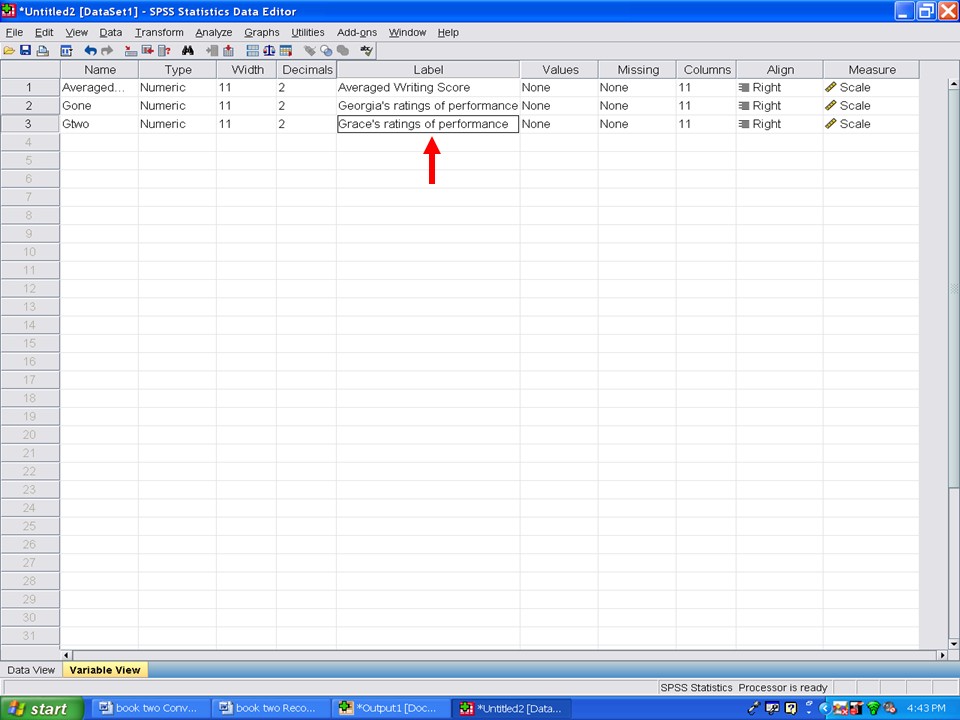The image size is (960, 720).
Task: Switch to the Data View tab
Action: pos(31,670)
